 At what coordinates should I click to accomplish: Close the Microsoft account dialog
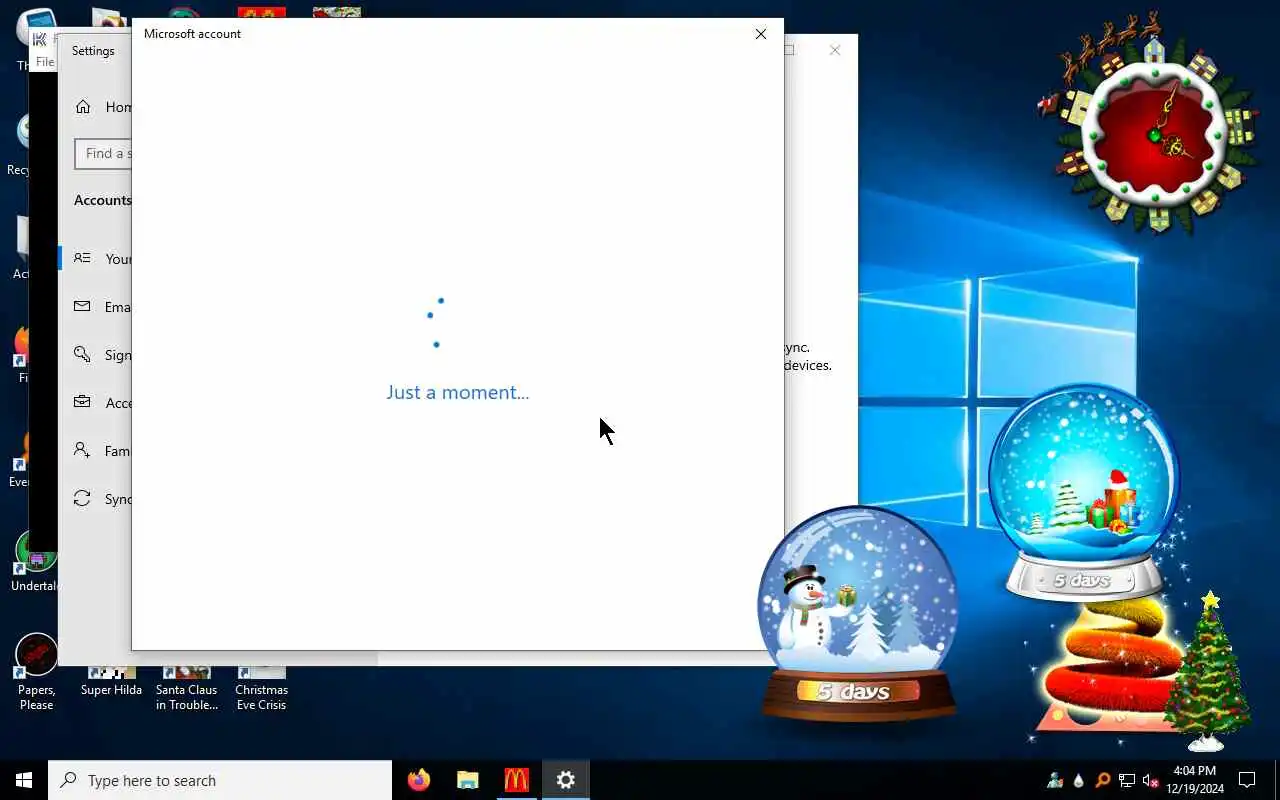coord(761,34)
